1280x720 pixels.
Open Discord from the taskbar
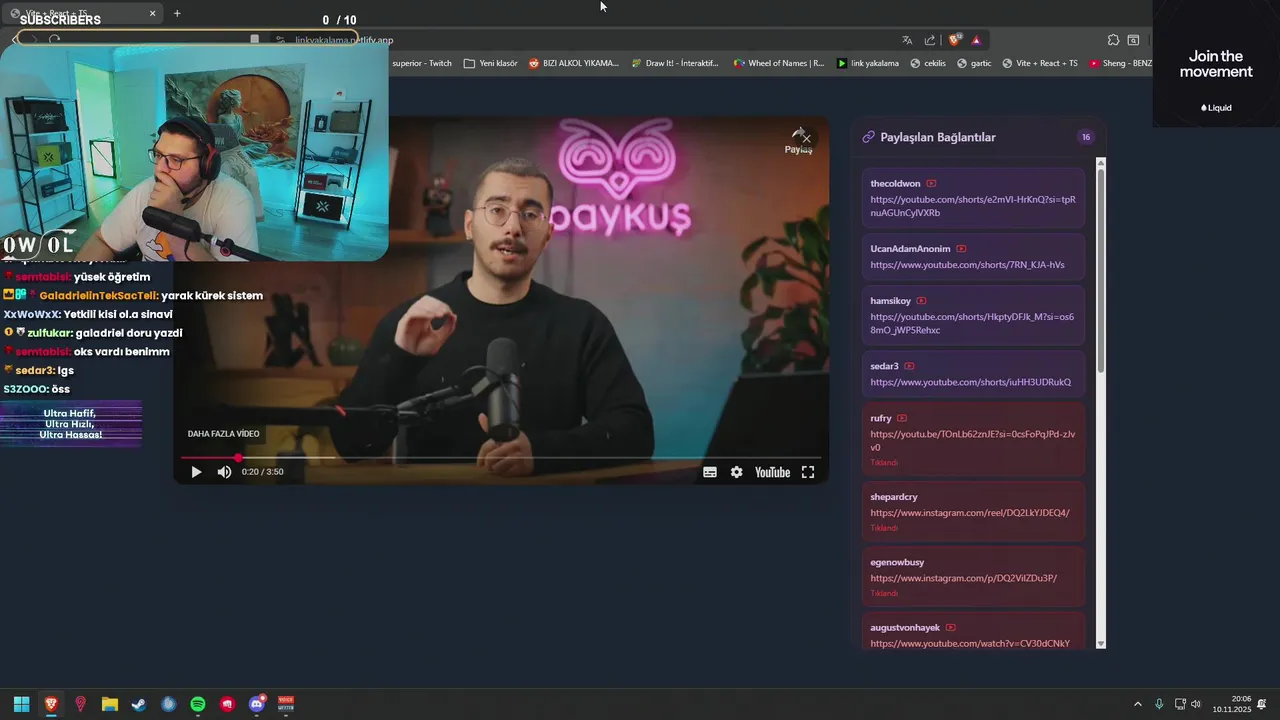tap(257, 704)
